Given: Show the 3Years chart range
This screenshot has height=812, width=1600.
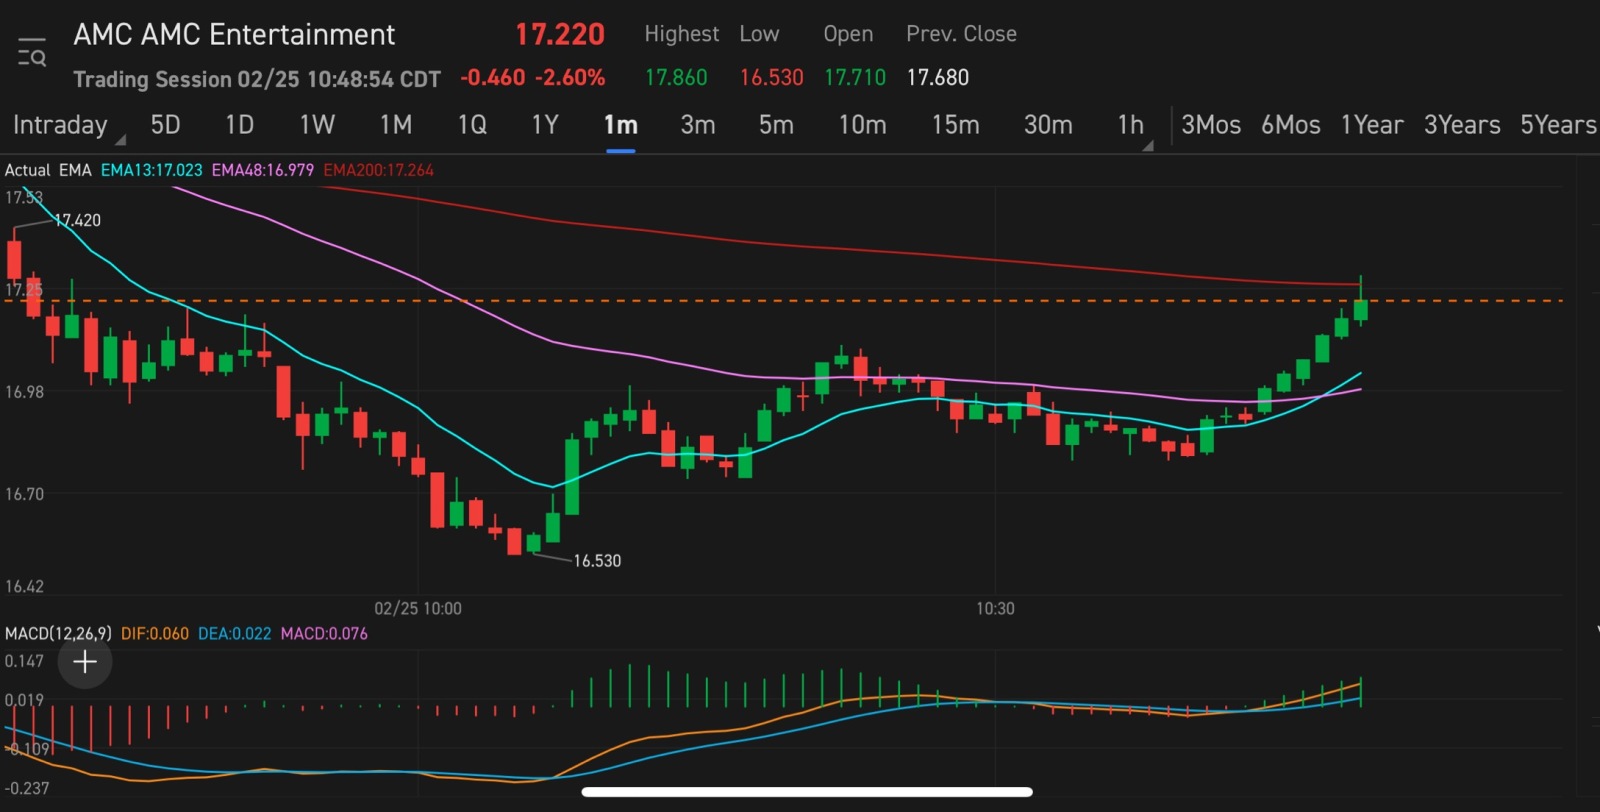Looking at the screenshot, I should (1462, 125).
